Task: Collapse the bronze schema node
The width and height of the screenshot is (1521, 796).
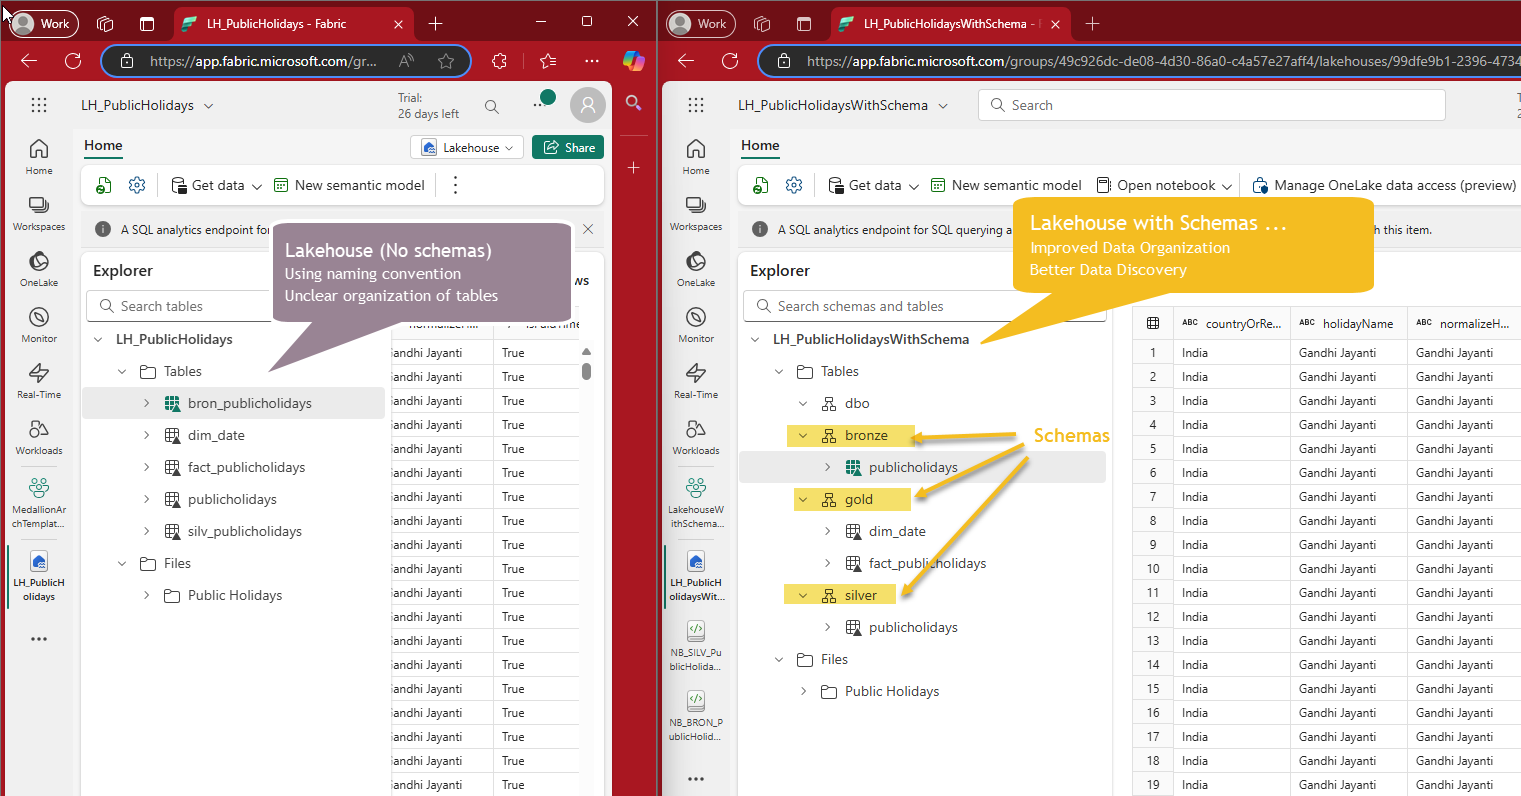Action: coord(803,436)
